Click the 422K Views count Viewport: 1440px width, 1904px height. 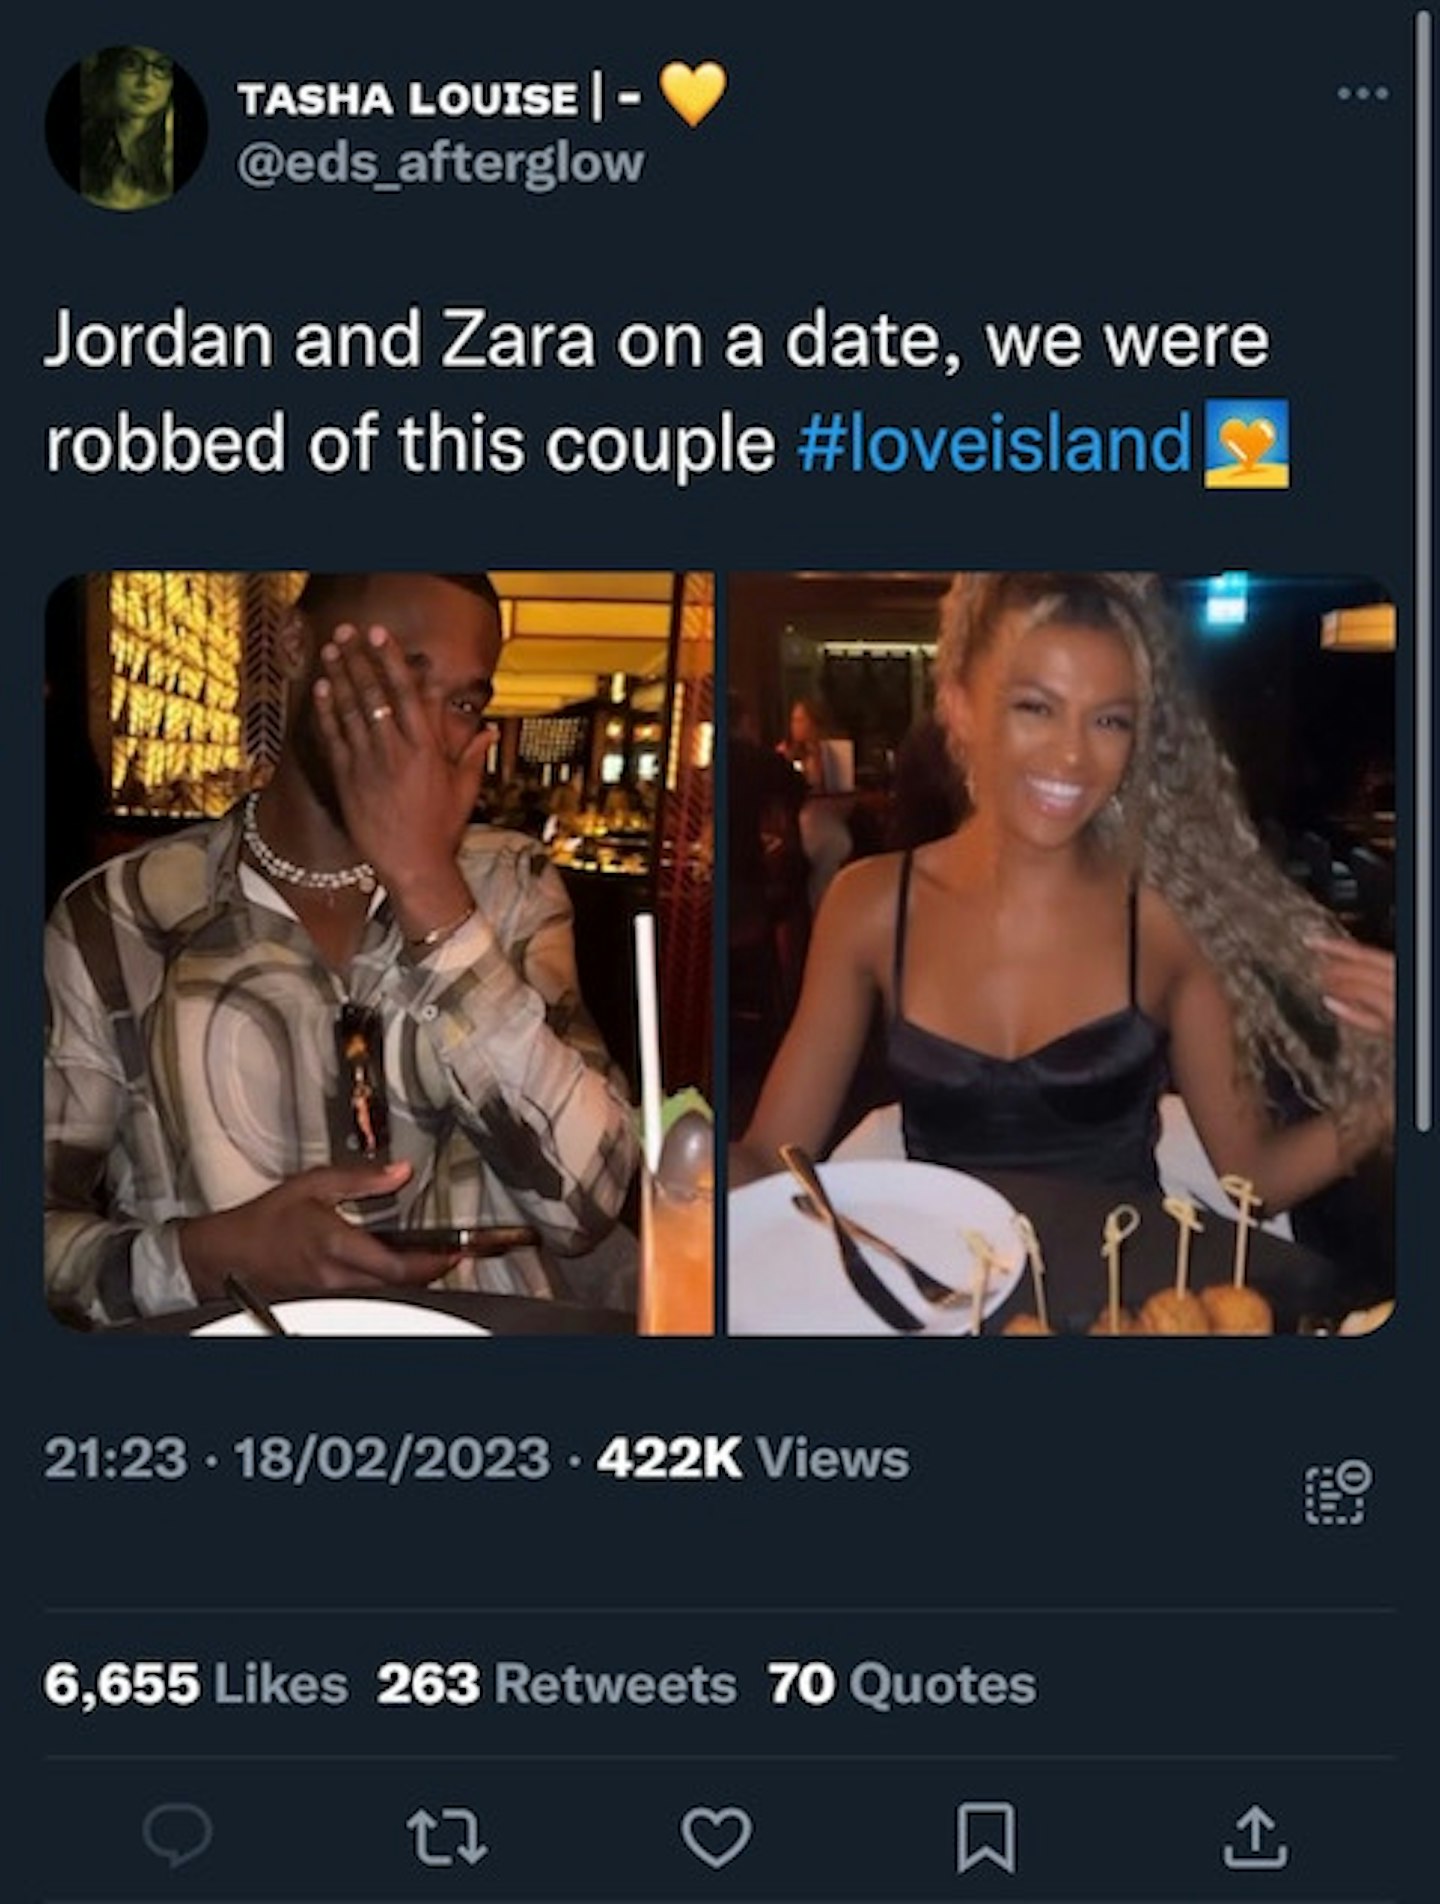[753, 1458]
